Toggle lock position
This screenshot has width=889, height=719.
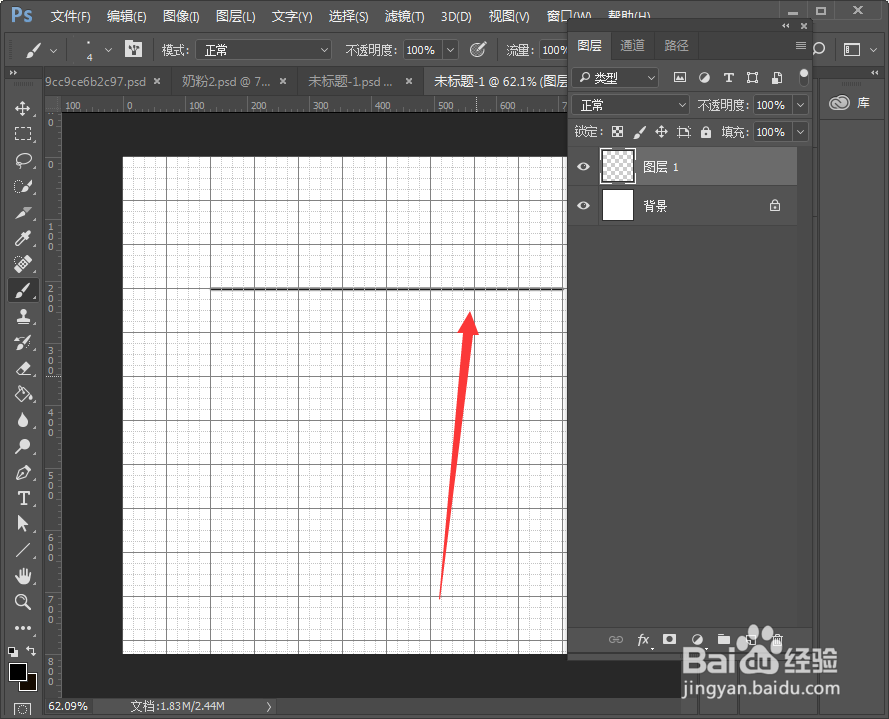(661, 132)
